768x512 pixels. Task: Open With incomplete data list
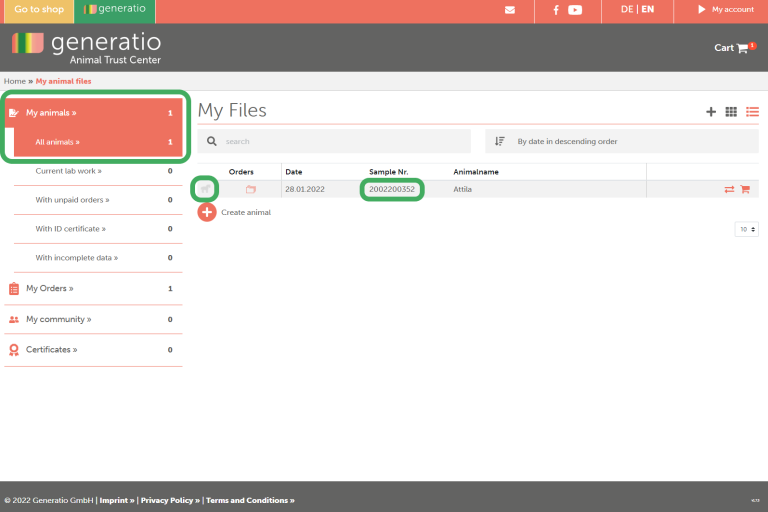click(98, 258)
